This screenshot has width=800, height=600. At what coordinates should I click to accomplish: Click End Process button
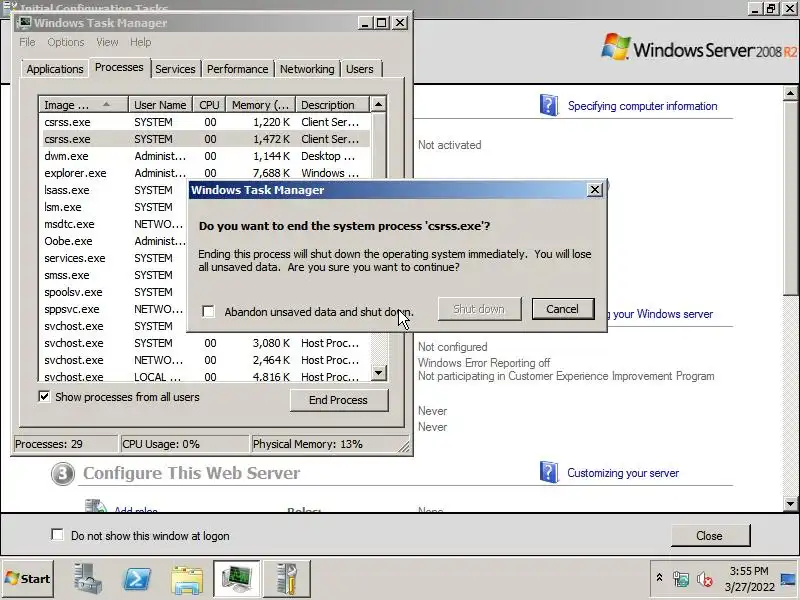pos(339,400)
